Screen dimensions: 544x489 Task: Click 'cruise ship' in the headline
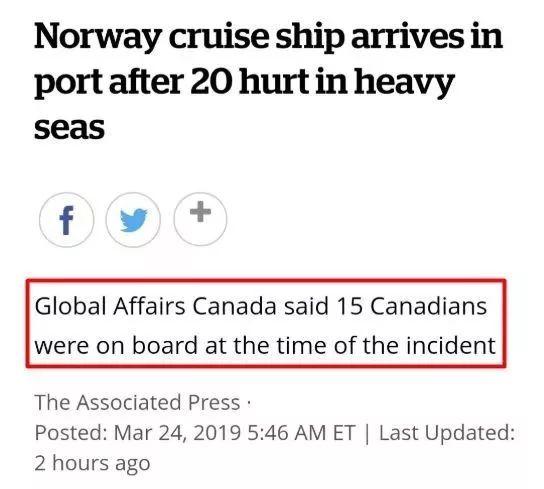tap(257, 38)
